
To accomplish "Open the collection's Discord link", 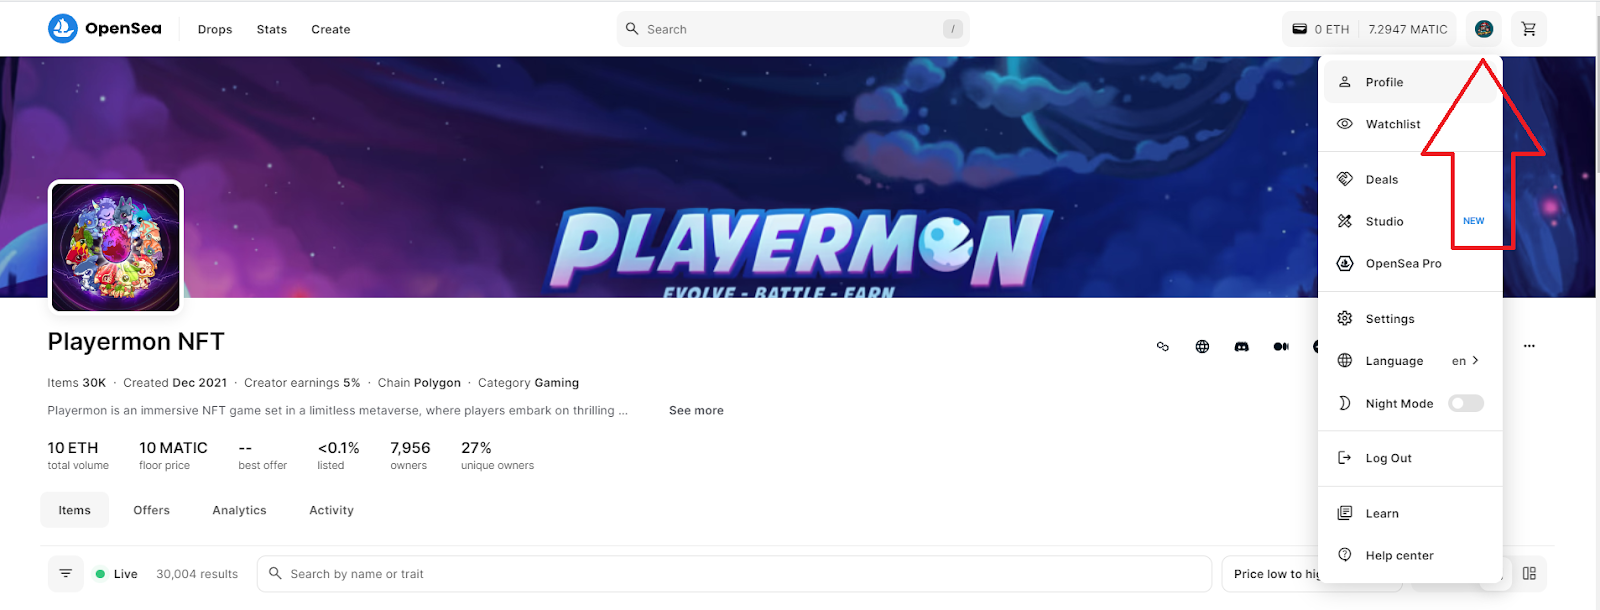I will tap(1241, 347).
